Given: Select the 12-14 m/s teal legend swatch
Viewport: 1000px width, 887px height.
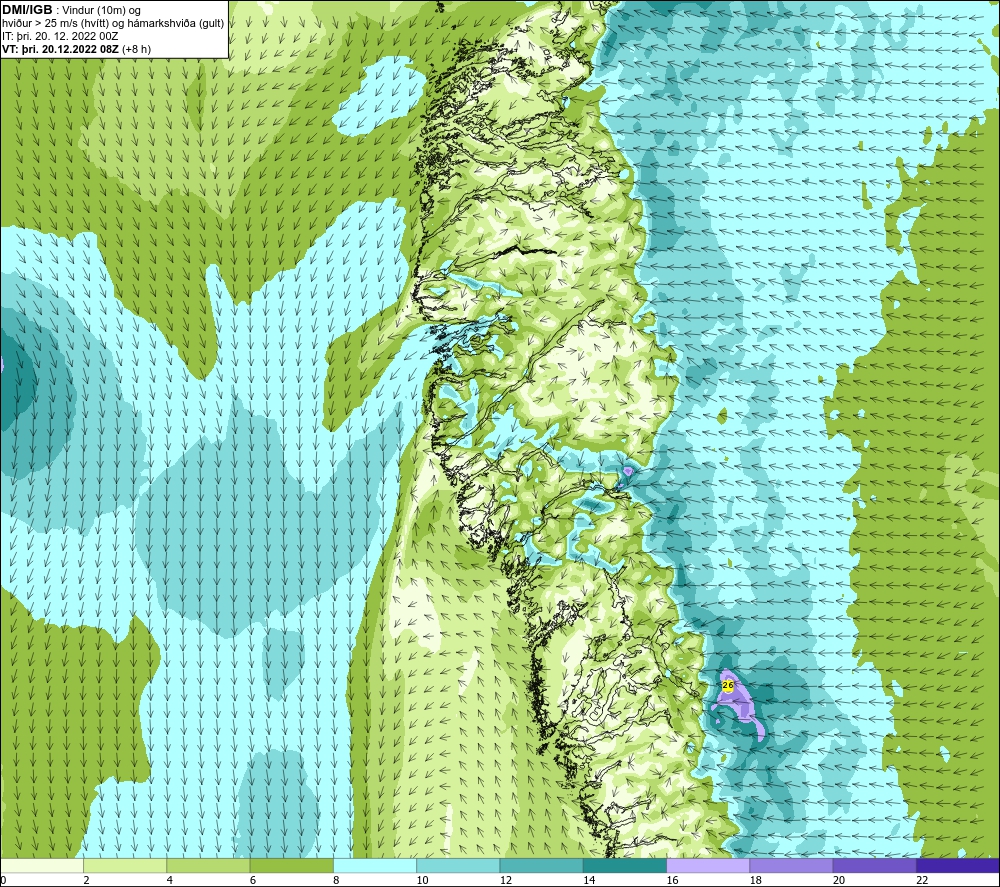Looking at the screenshot, I should click(541, 865).
